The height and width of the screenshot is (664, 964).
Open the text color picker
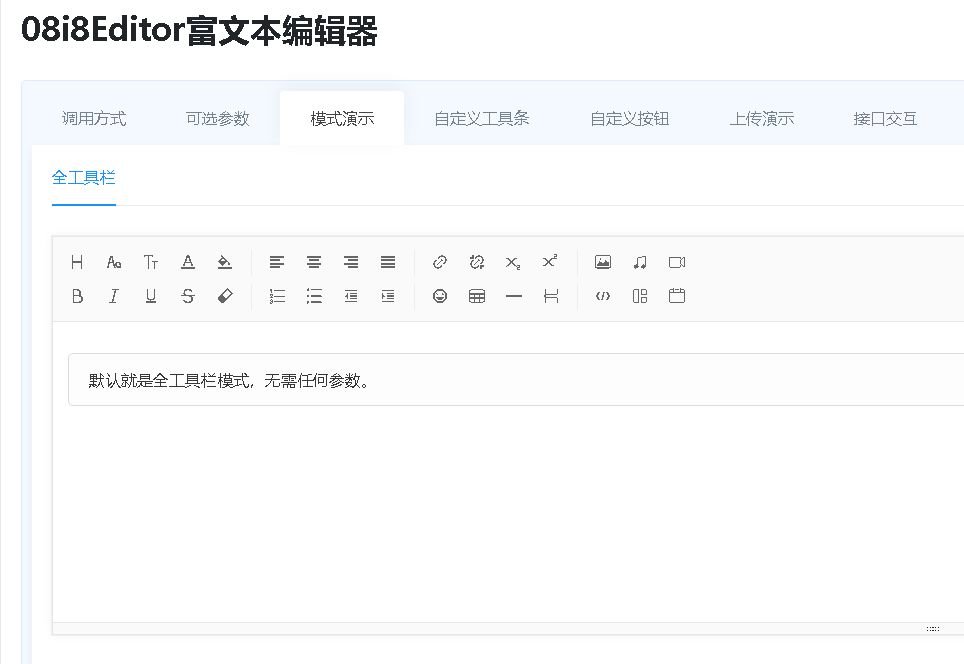pos(187,262)
